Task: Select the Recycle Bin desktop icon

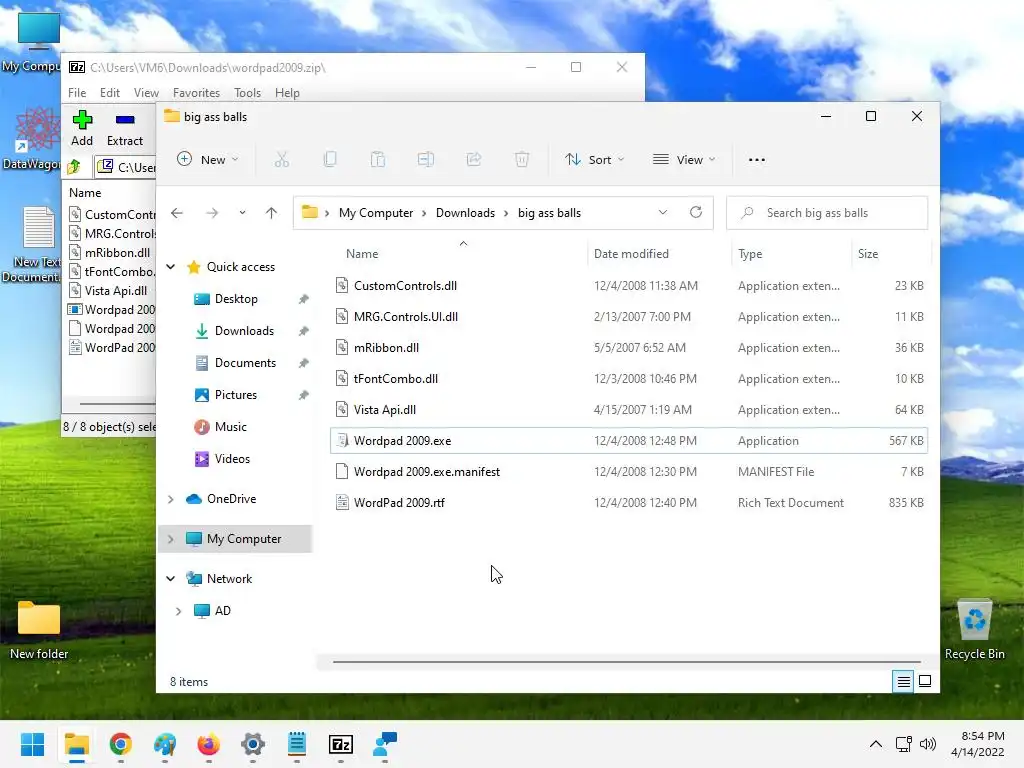Action: (974, 630)
